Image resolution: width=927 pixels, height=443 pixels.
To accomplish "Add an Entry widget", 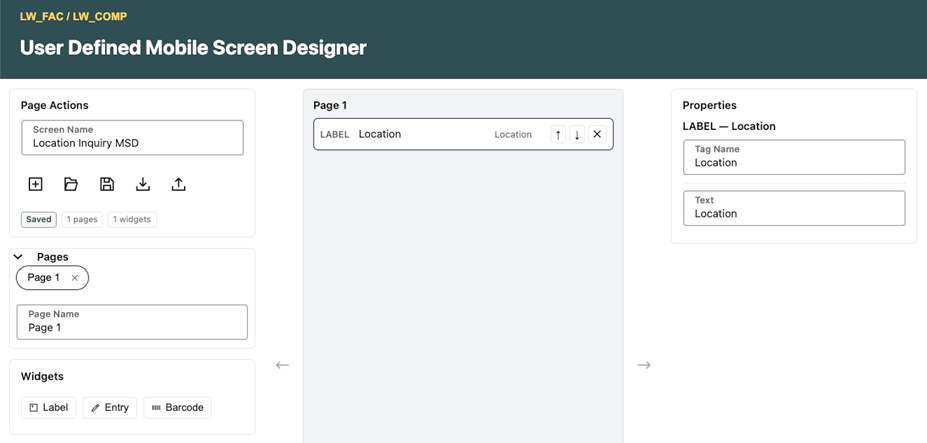I will (110, 408).
